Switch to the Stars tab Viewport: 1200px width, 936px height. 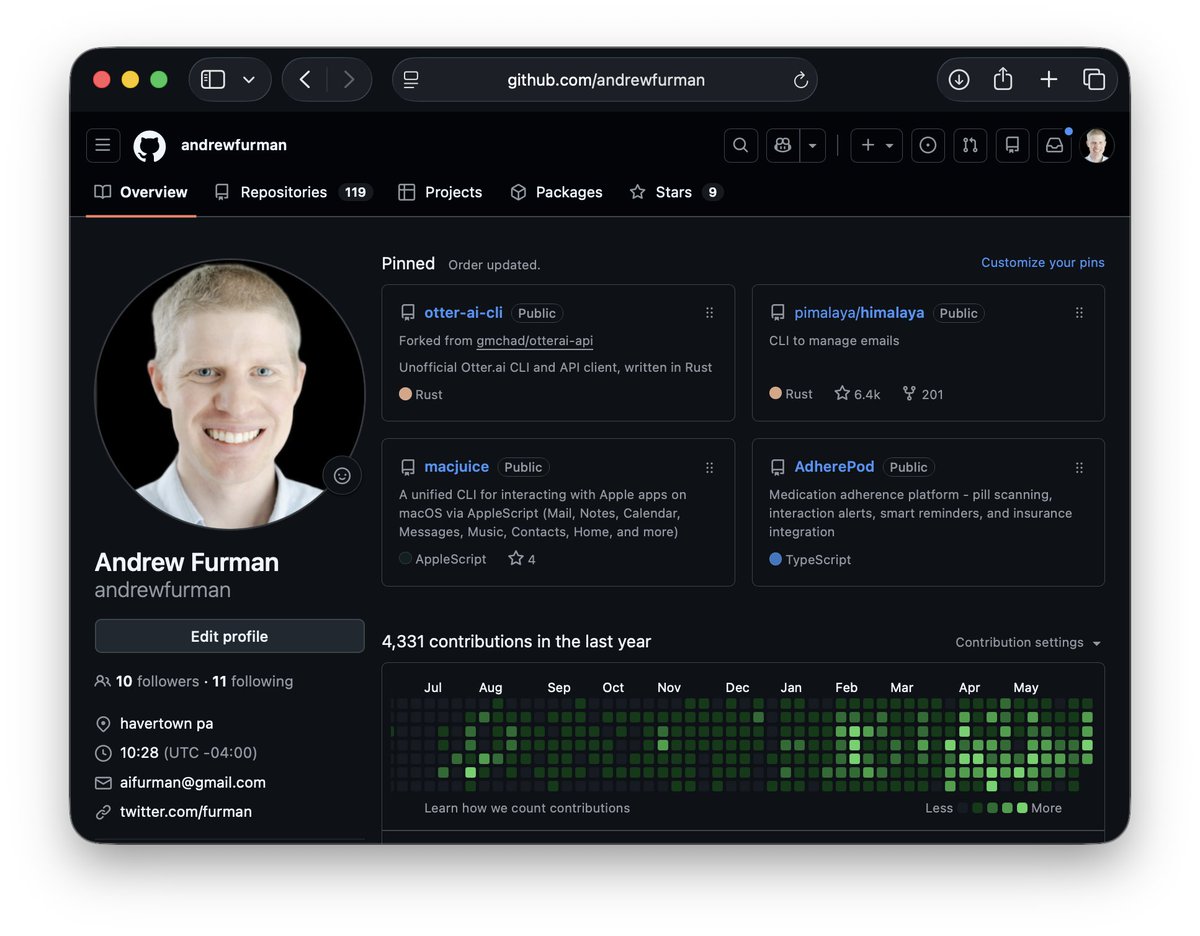pyautogui.click(x=676, y=192)
